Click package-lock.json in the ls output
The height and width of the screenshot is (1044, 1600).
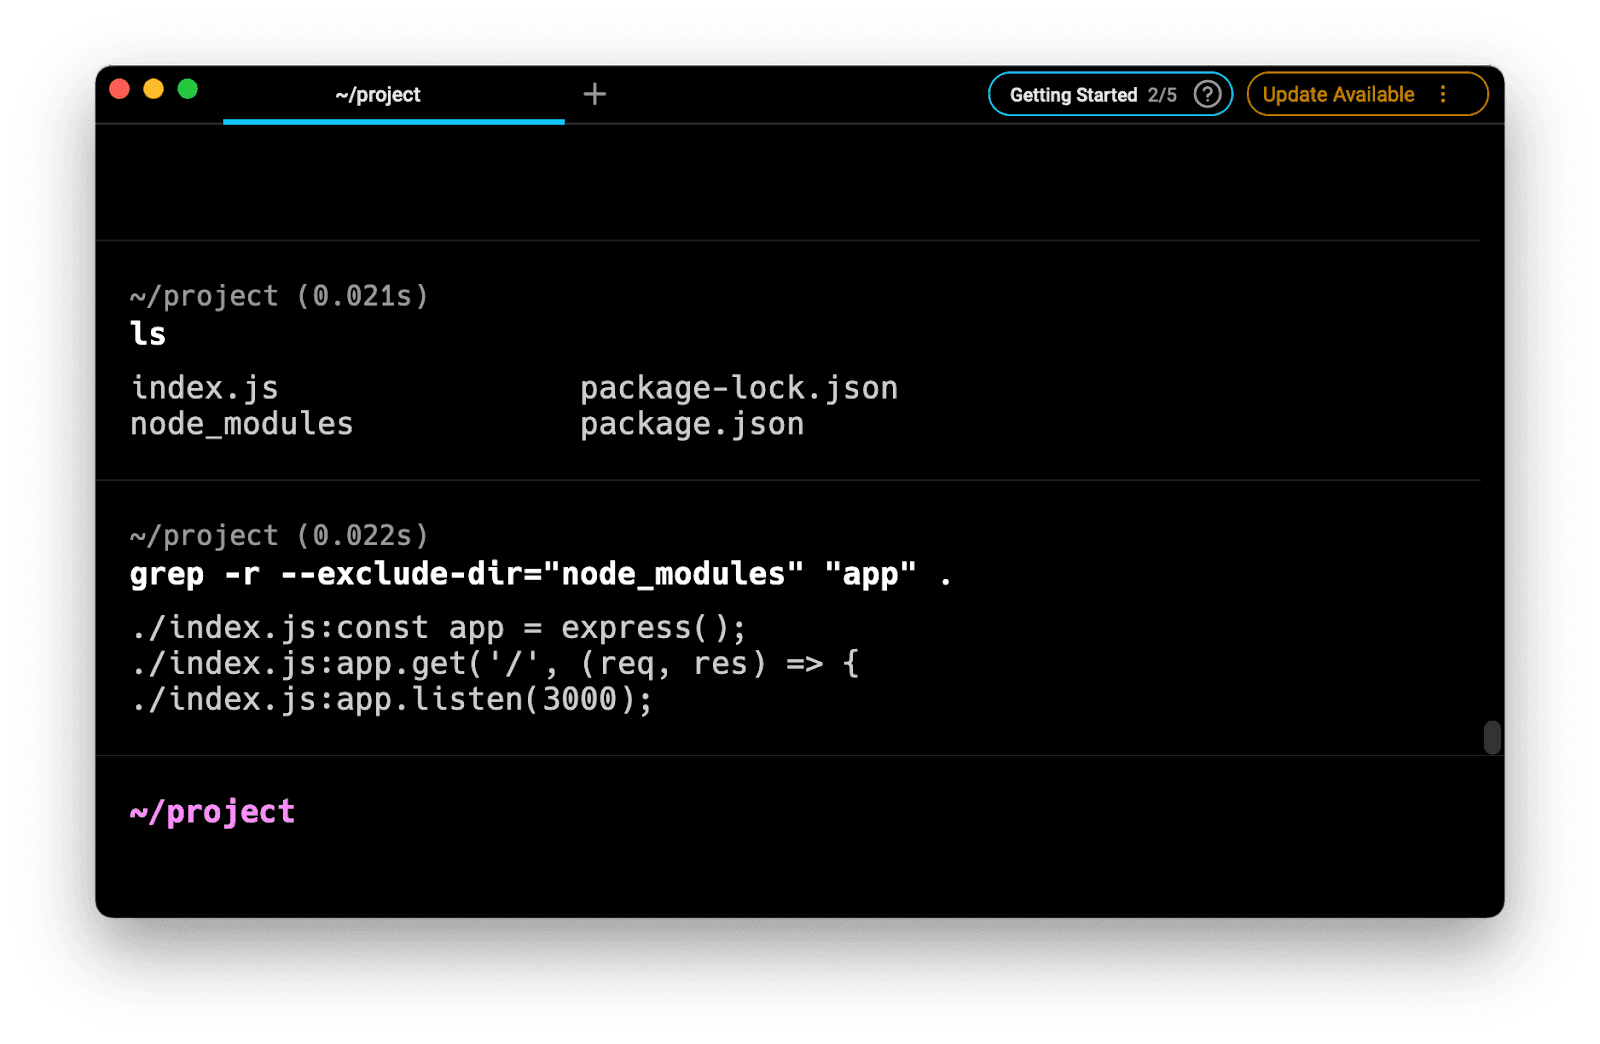(x=738, y=388)
